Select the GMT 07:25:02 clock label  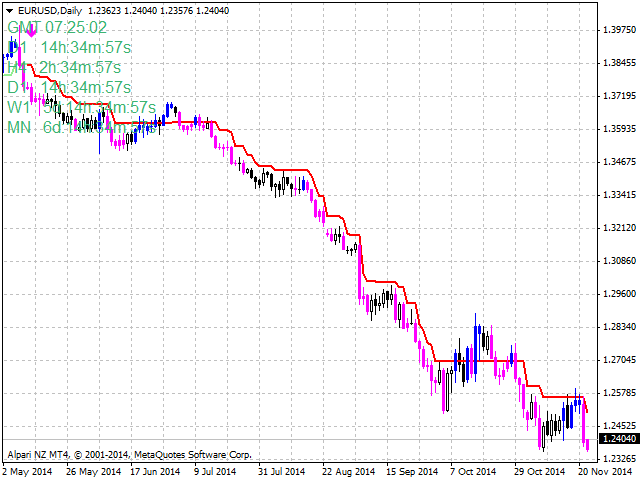point(57,27)
